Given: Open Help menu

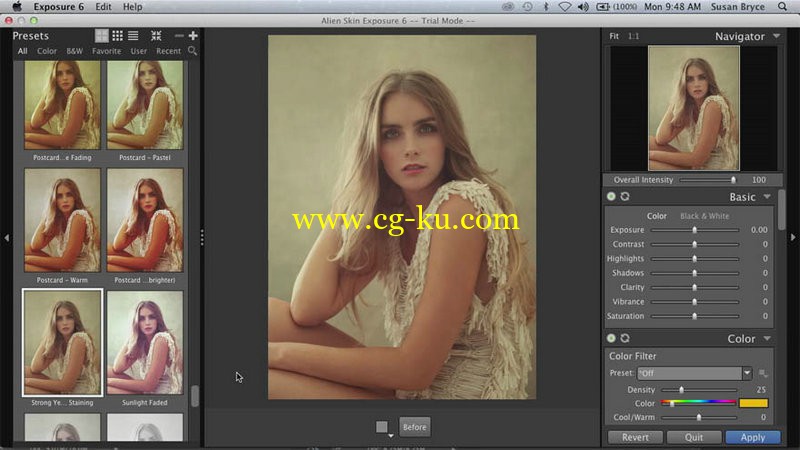Looking at the screenshot, I should (133, 7).
